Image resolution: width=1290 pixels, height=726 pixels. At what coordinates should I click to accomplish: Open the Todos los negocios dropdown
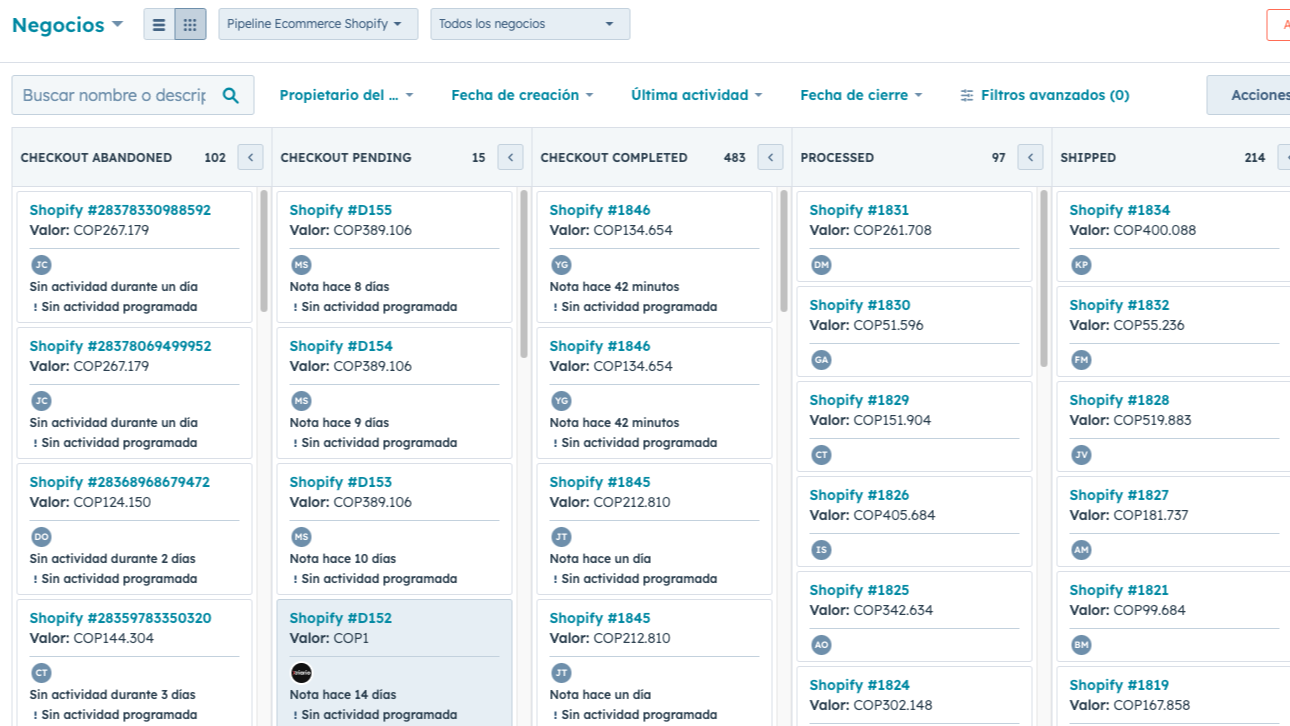[530, 24]
